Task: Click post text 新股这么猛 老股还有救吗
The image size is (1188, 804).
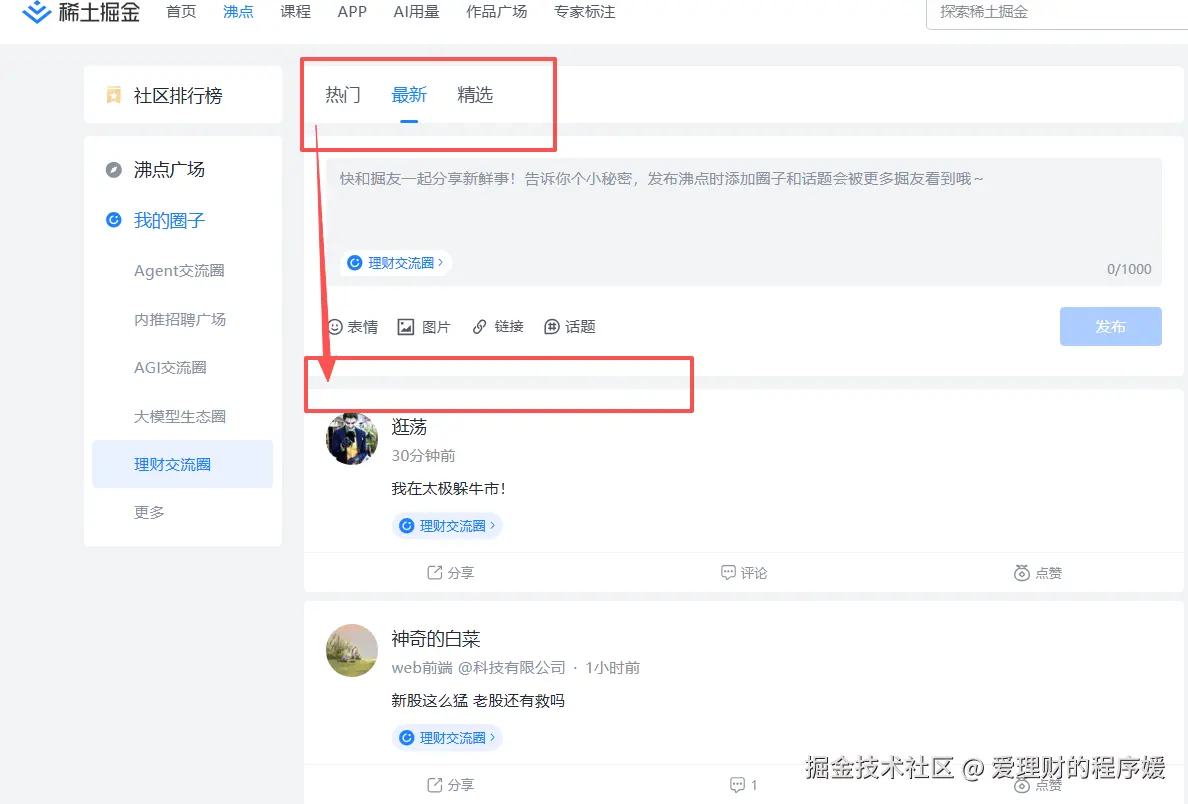Action: [x=478, y=701]
